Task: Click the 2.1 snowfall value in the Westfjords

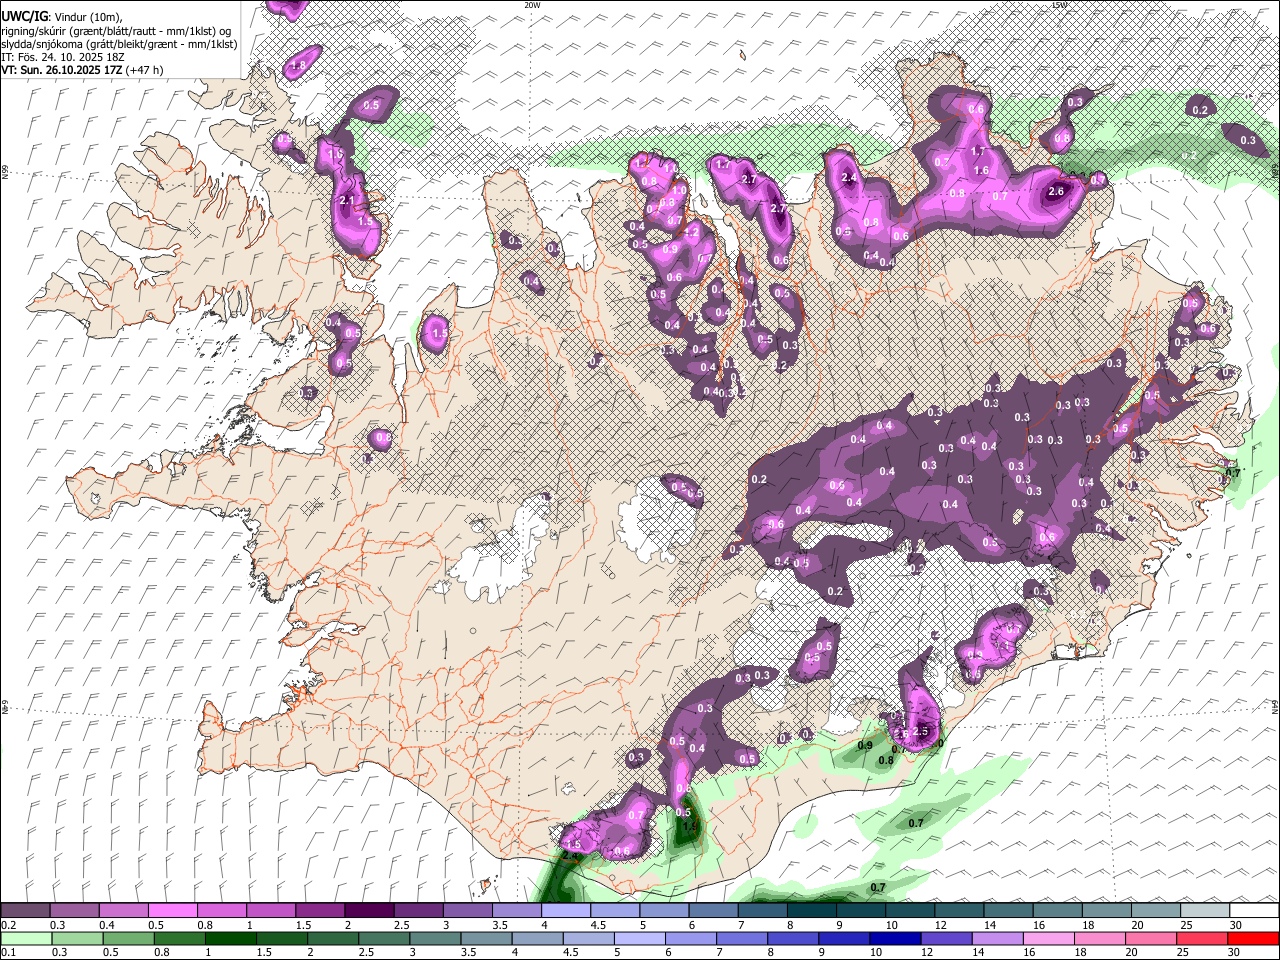Action: 347,201
